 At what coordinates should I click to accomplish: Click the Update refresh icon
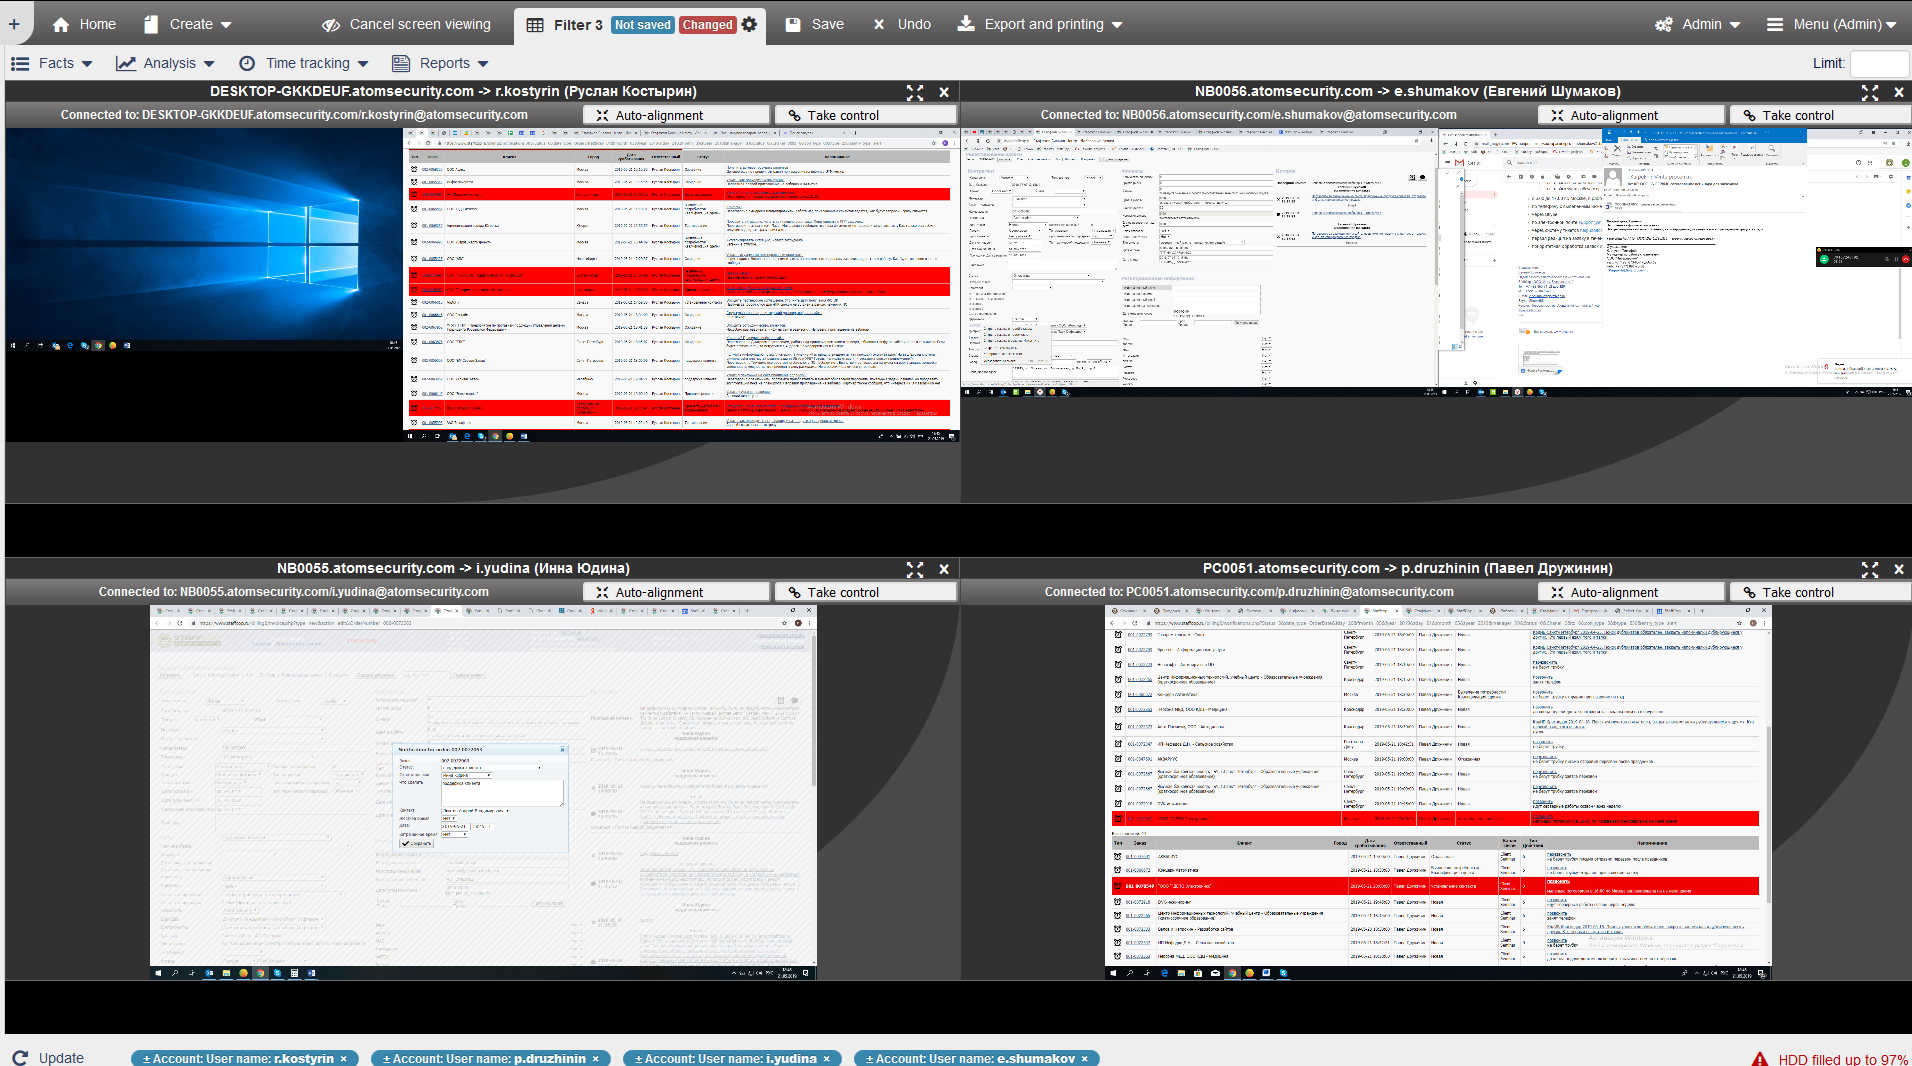click(x=21, y=1057)
